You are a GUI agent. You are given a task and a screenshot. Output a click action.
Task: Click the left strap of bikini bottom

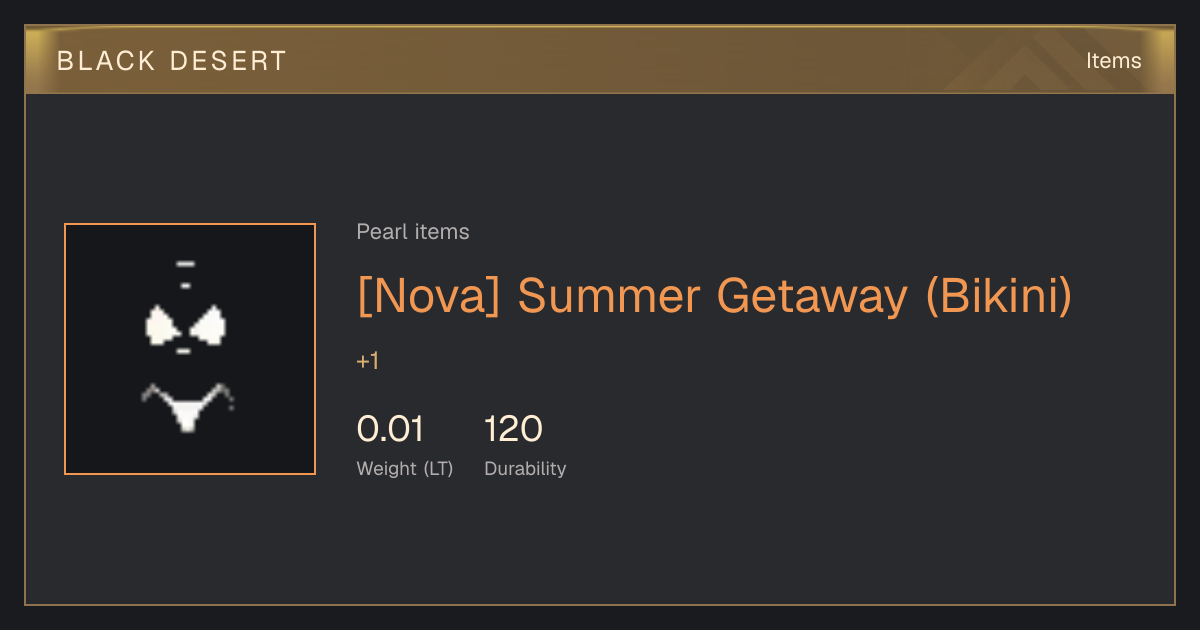pyautogui.click(x=157, y=393)
